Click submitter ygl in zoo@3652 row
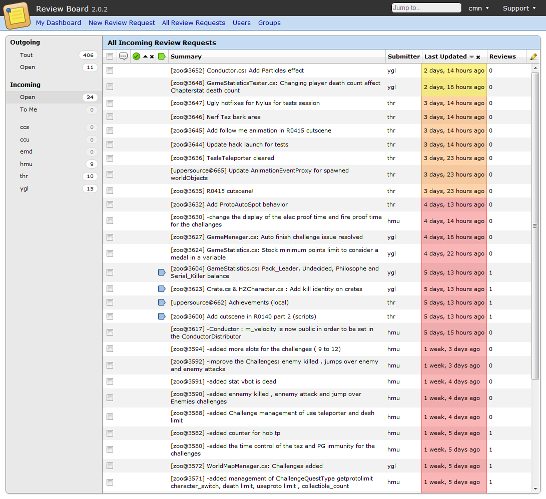Image resolution: width=546 pixels, height=499 pixels. (391, 71)
